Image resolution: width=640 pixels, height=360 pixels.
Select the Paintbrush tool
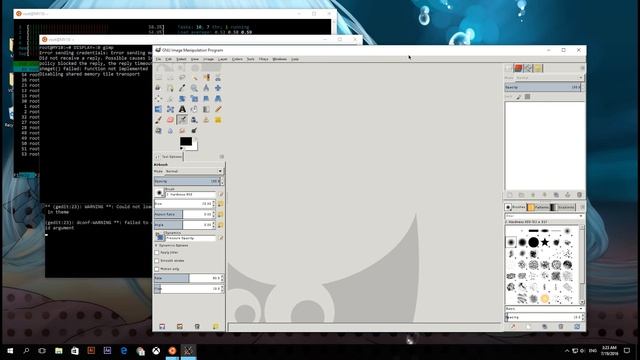pos(158,120)
